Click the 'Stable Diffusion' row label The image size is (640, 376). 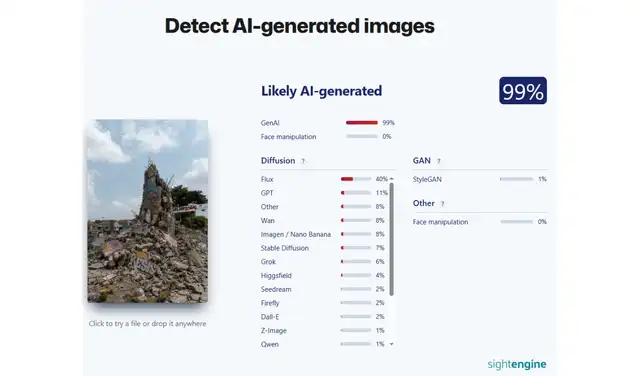click(285, 248)
